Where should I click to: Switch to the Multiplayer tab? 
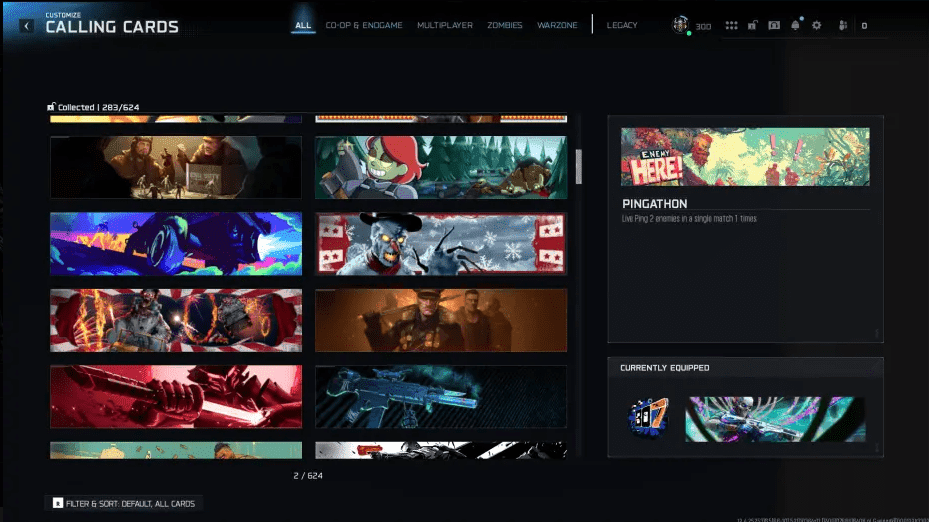click(x=444, y=25)
